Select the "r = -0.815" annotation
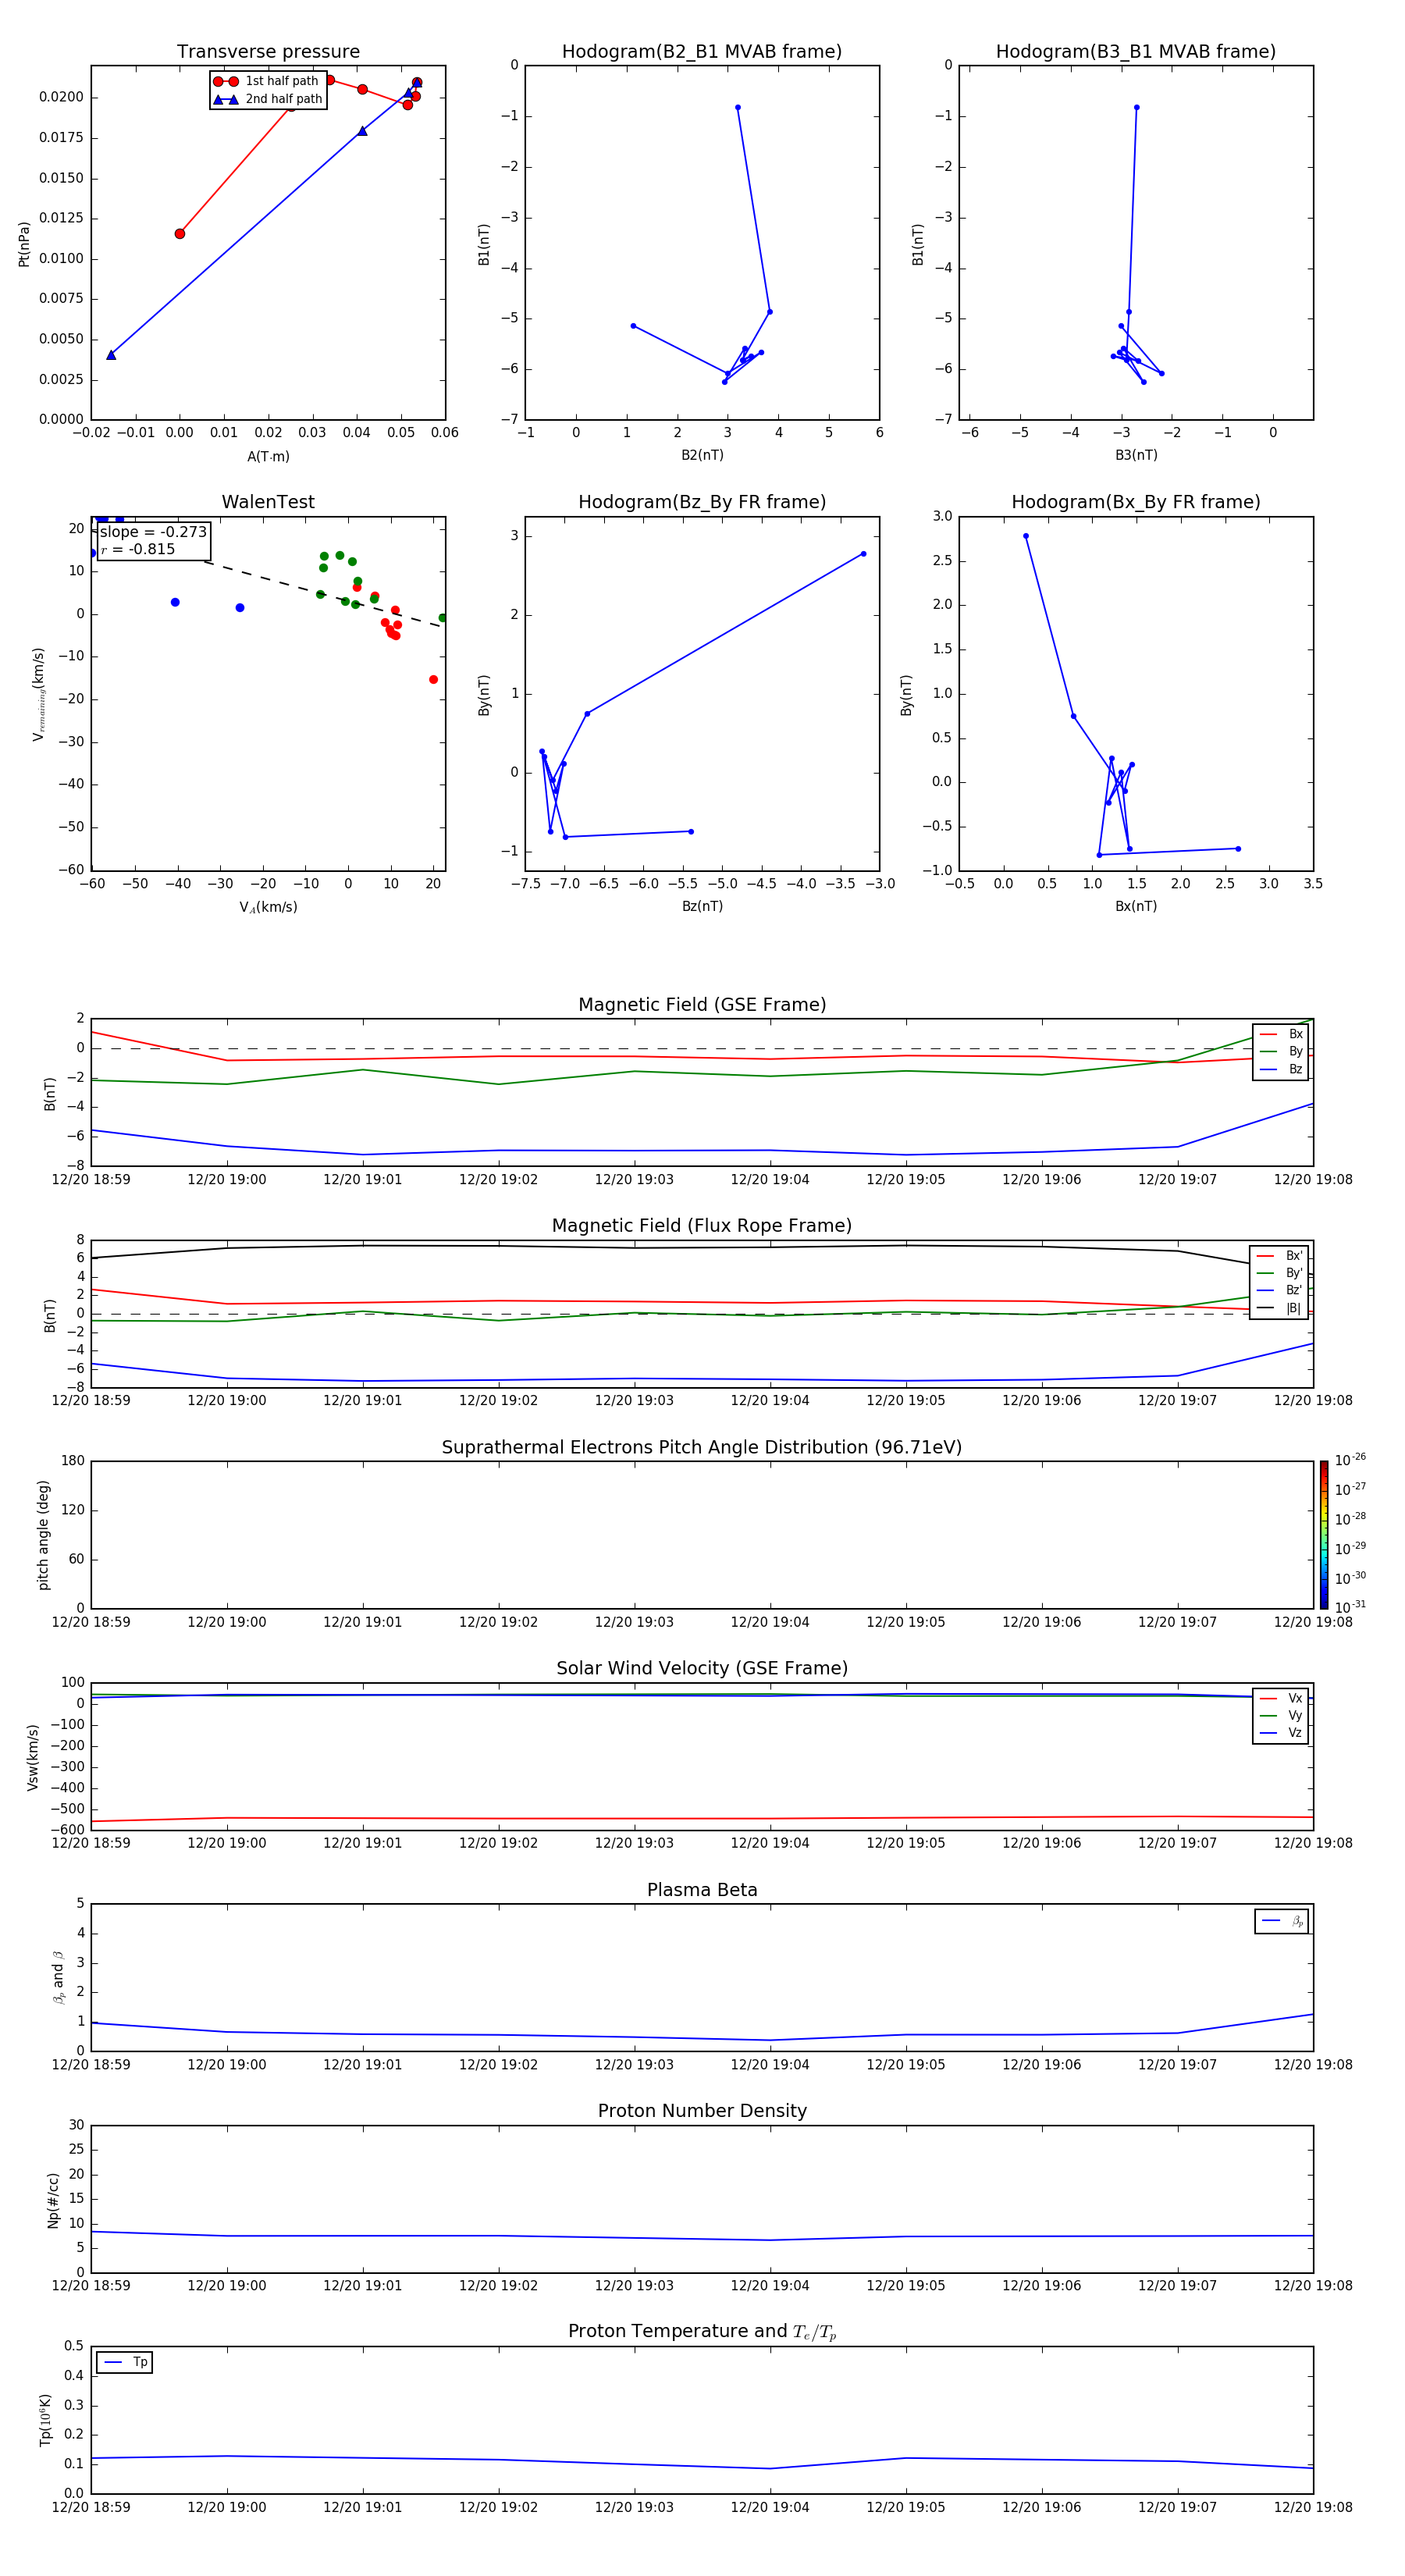 coord(137,549)
